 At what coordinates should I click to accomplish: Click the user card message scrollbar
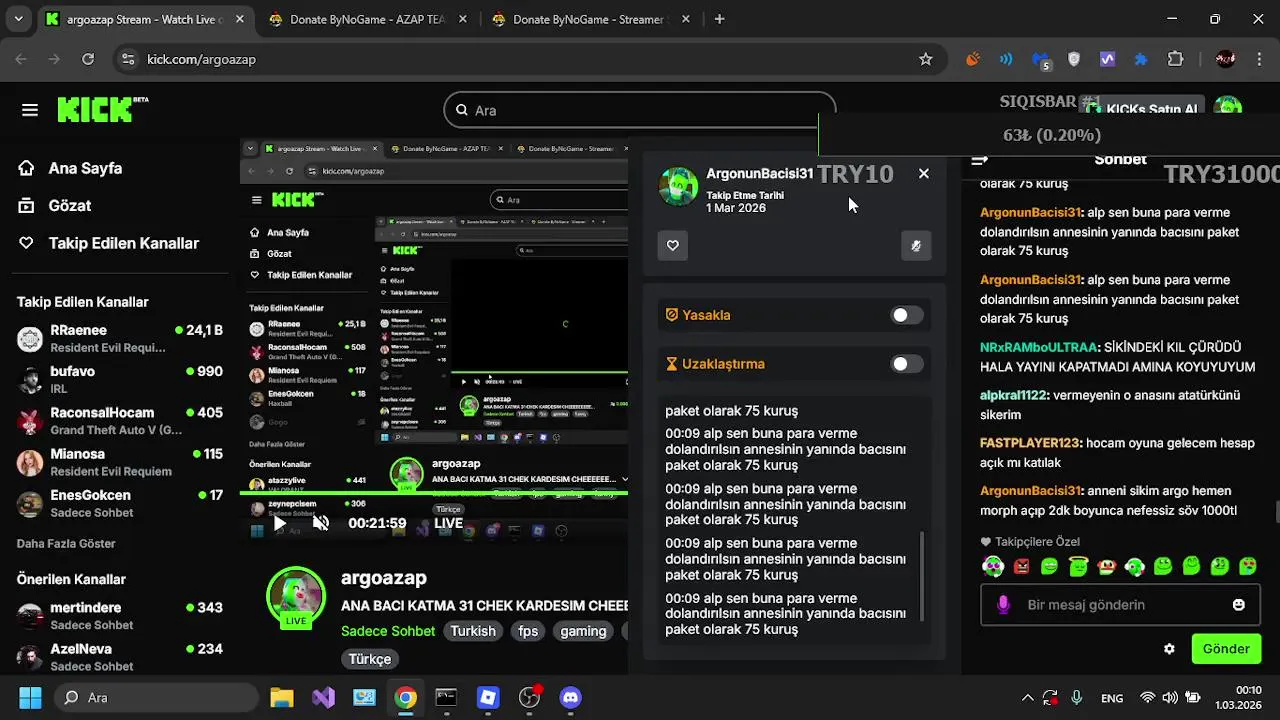tap(922, 576)
